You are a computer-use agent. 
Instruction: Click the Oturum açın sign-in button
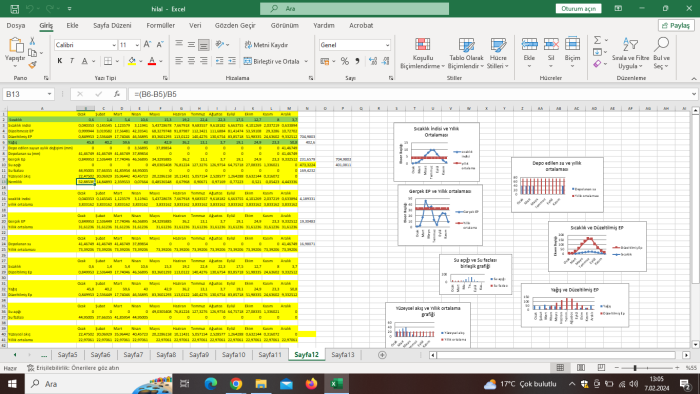click(x=578, y=8)
